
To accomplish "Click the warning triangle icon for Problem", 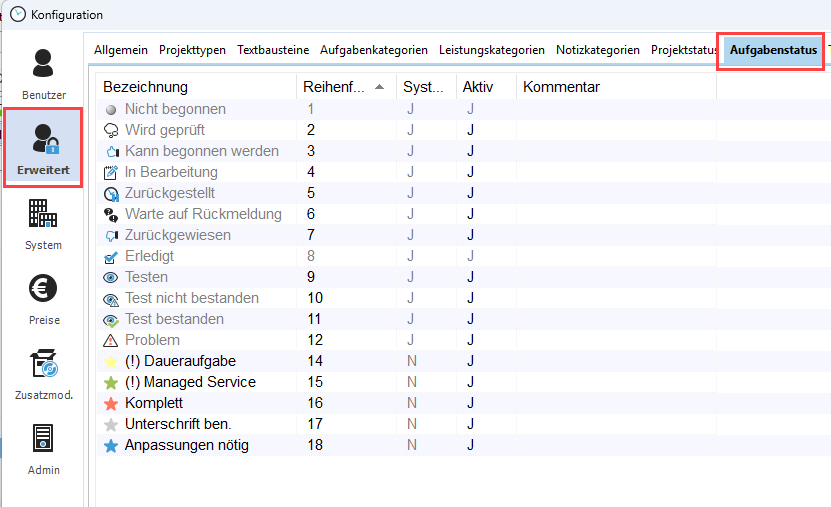I will (111, 340).
